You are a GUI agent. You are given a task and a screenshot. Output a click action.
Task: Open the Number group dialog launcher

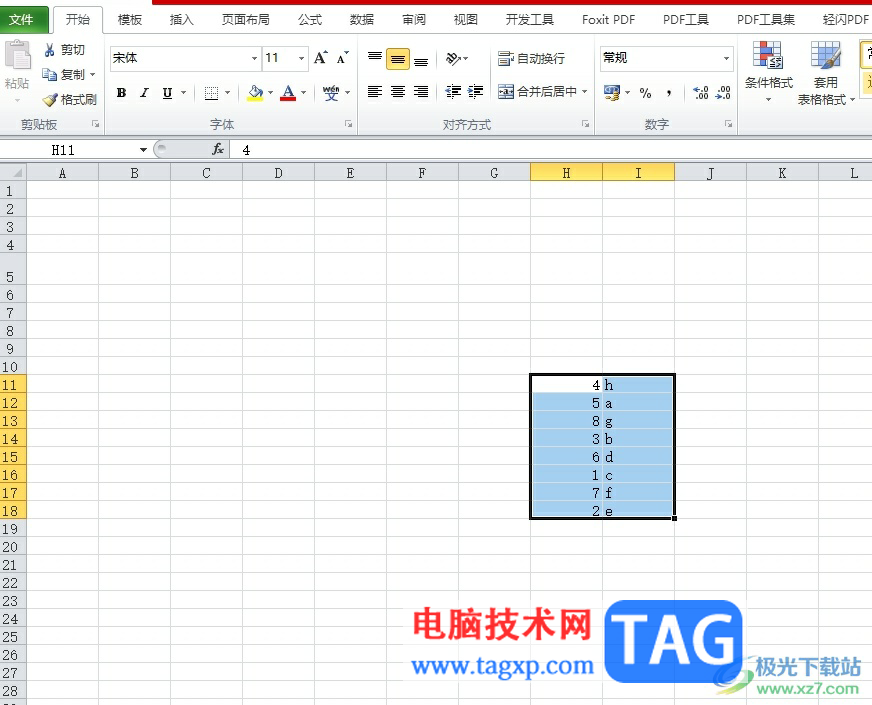tap(729, 124)
